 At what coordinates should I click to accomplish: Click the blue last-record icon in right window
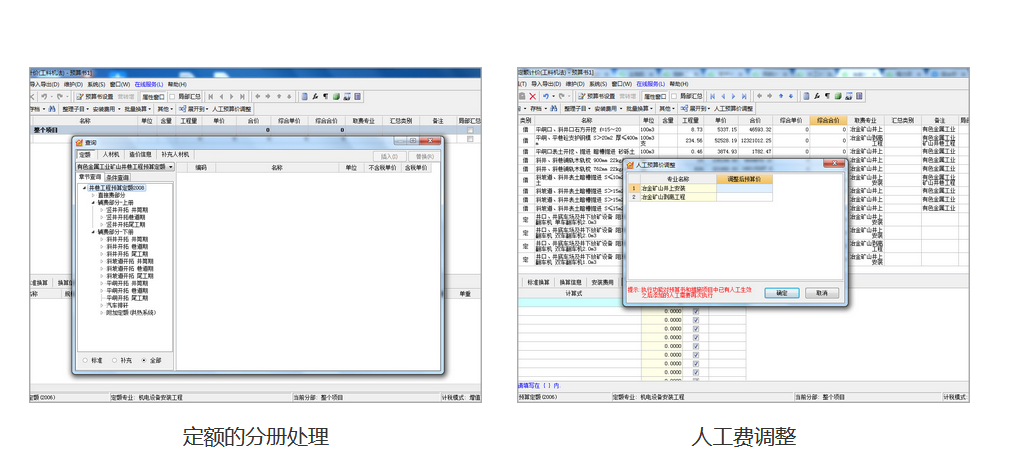[744, 97]
